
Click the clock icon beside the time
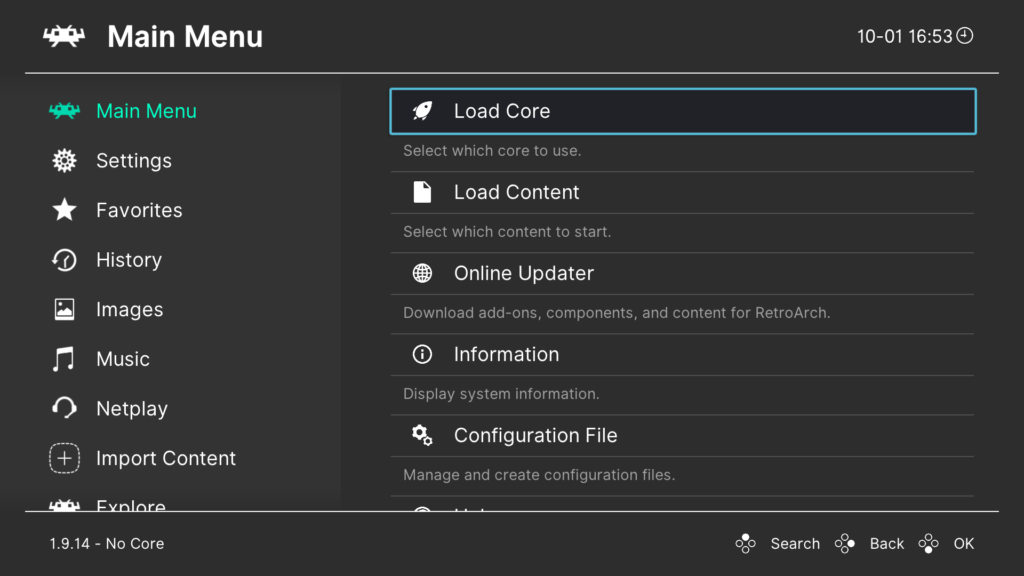coord(965,36)
